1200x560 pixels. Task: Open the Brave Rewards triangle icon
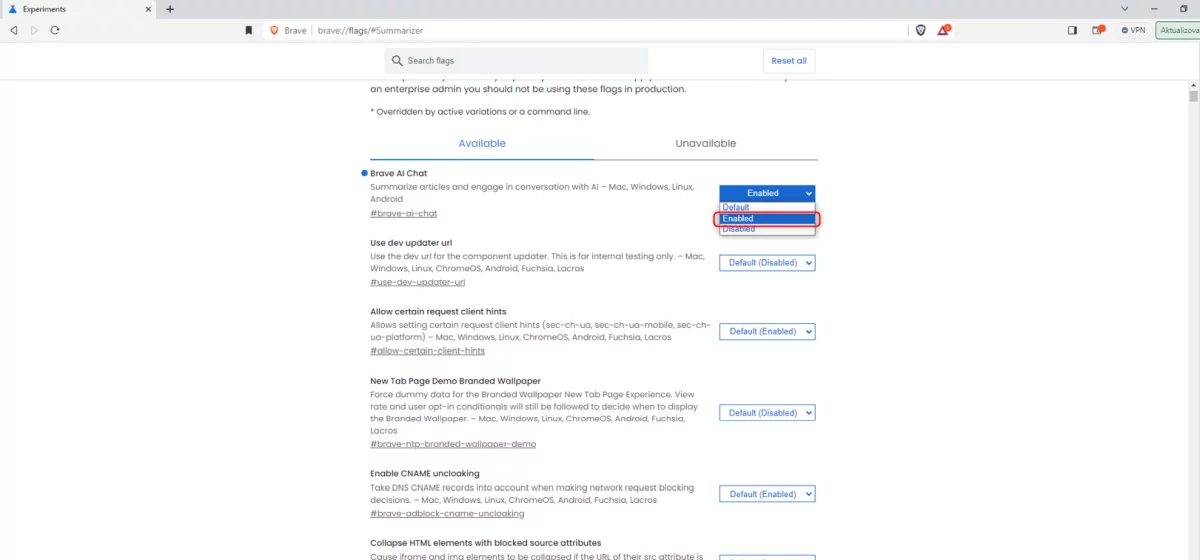point(943,30)
